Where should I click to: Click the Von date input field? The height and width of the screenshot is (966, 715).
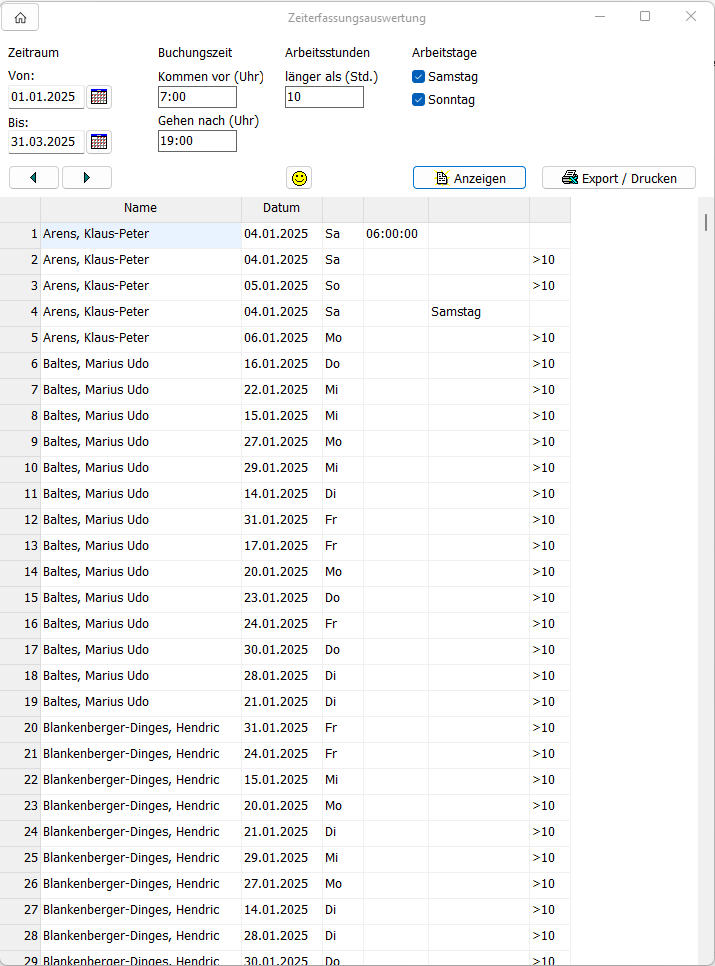pyautogui.click(x=46, y=97)
